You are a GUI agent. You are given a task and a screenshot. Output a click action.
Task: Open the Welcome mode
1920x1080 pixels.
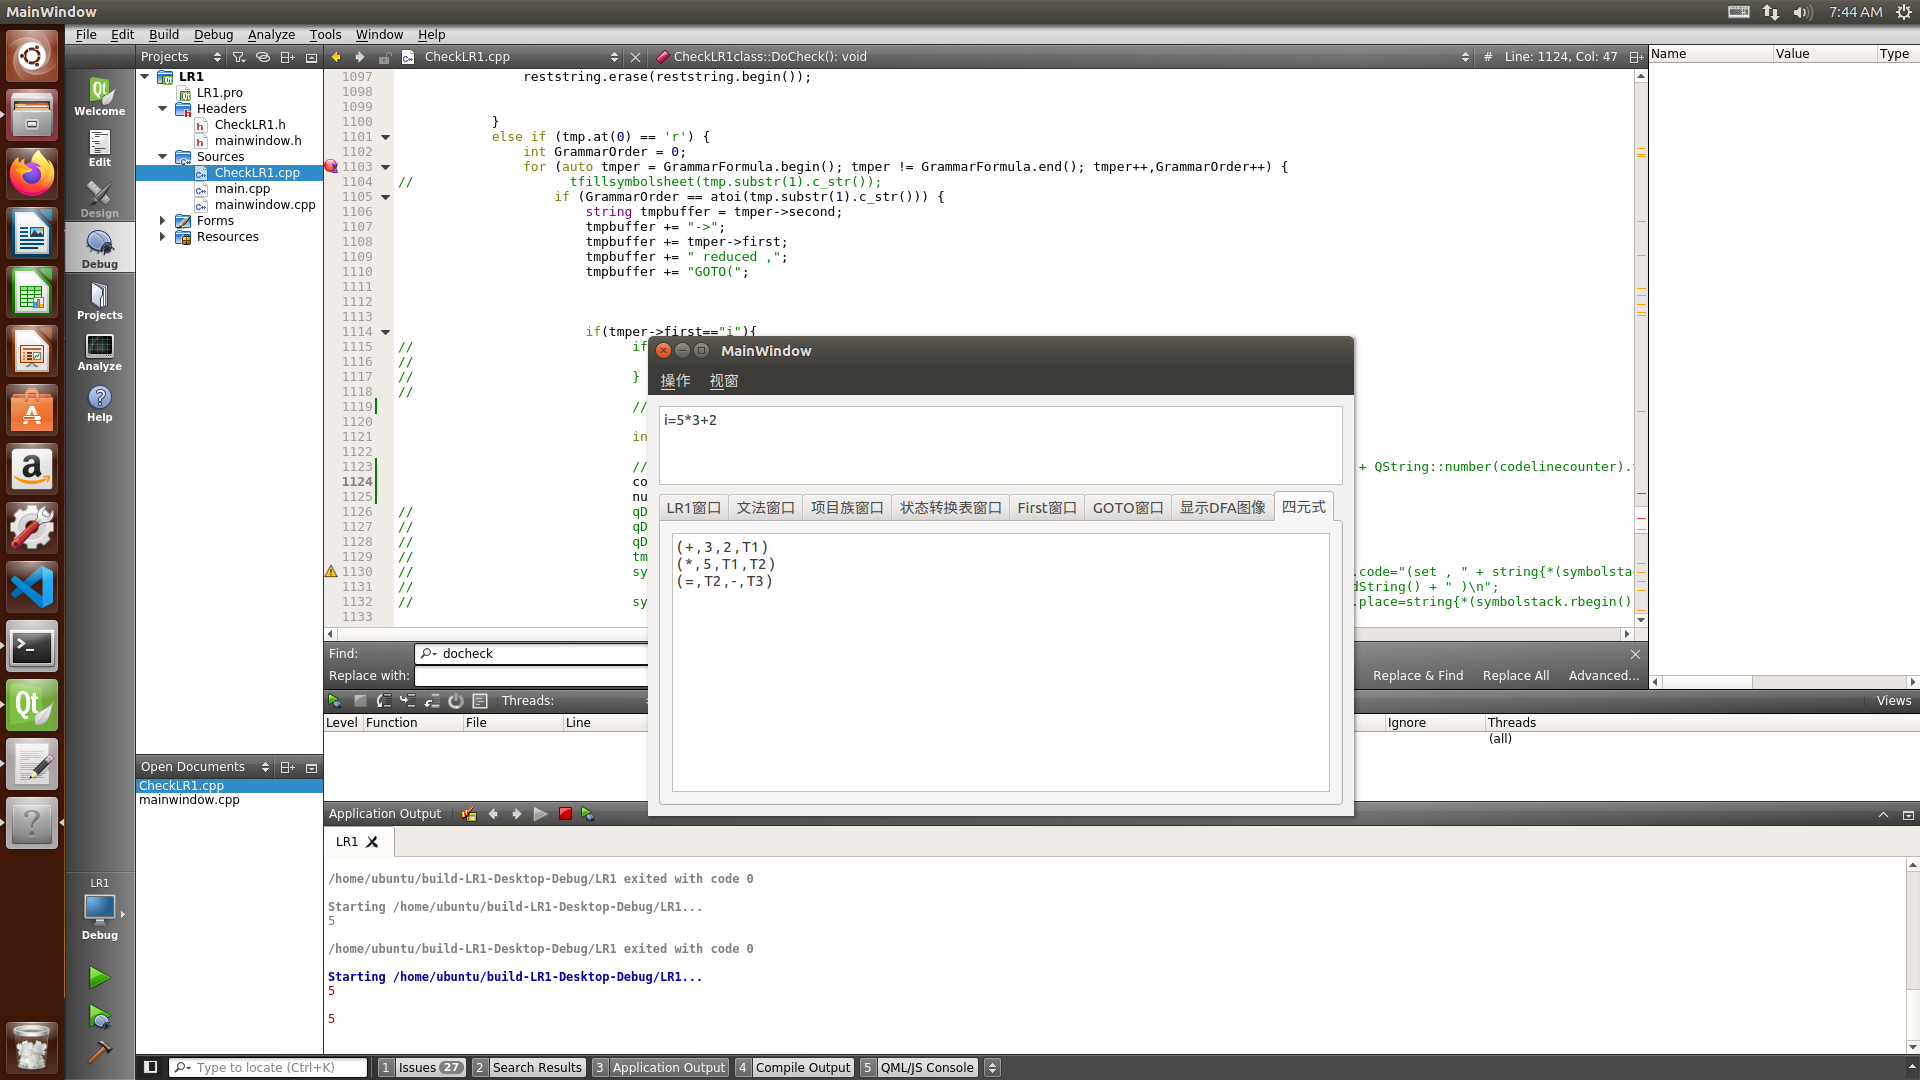point(99,97)
